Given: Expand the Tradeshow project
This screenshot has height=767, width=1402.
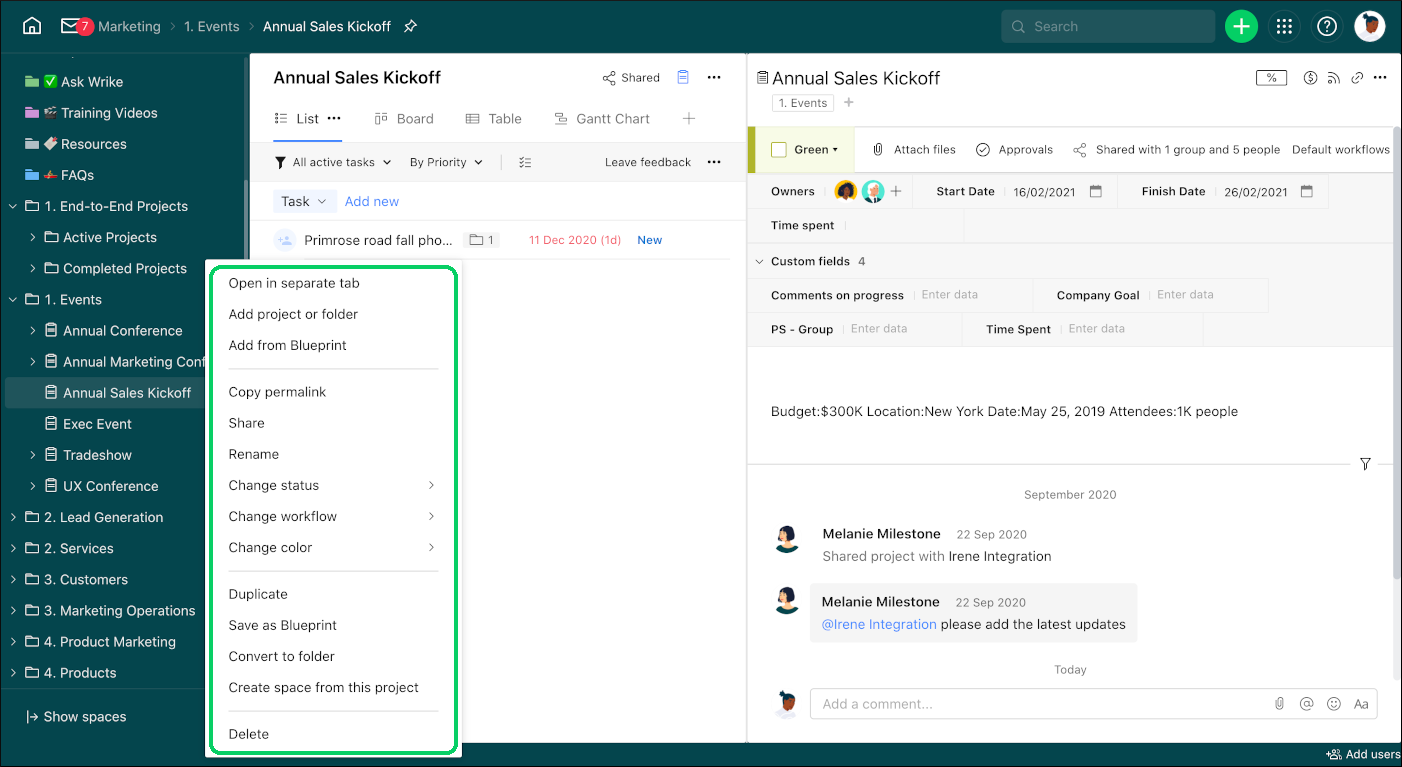Looking at the screenshot, I should [33, 455].
